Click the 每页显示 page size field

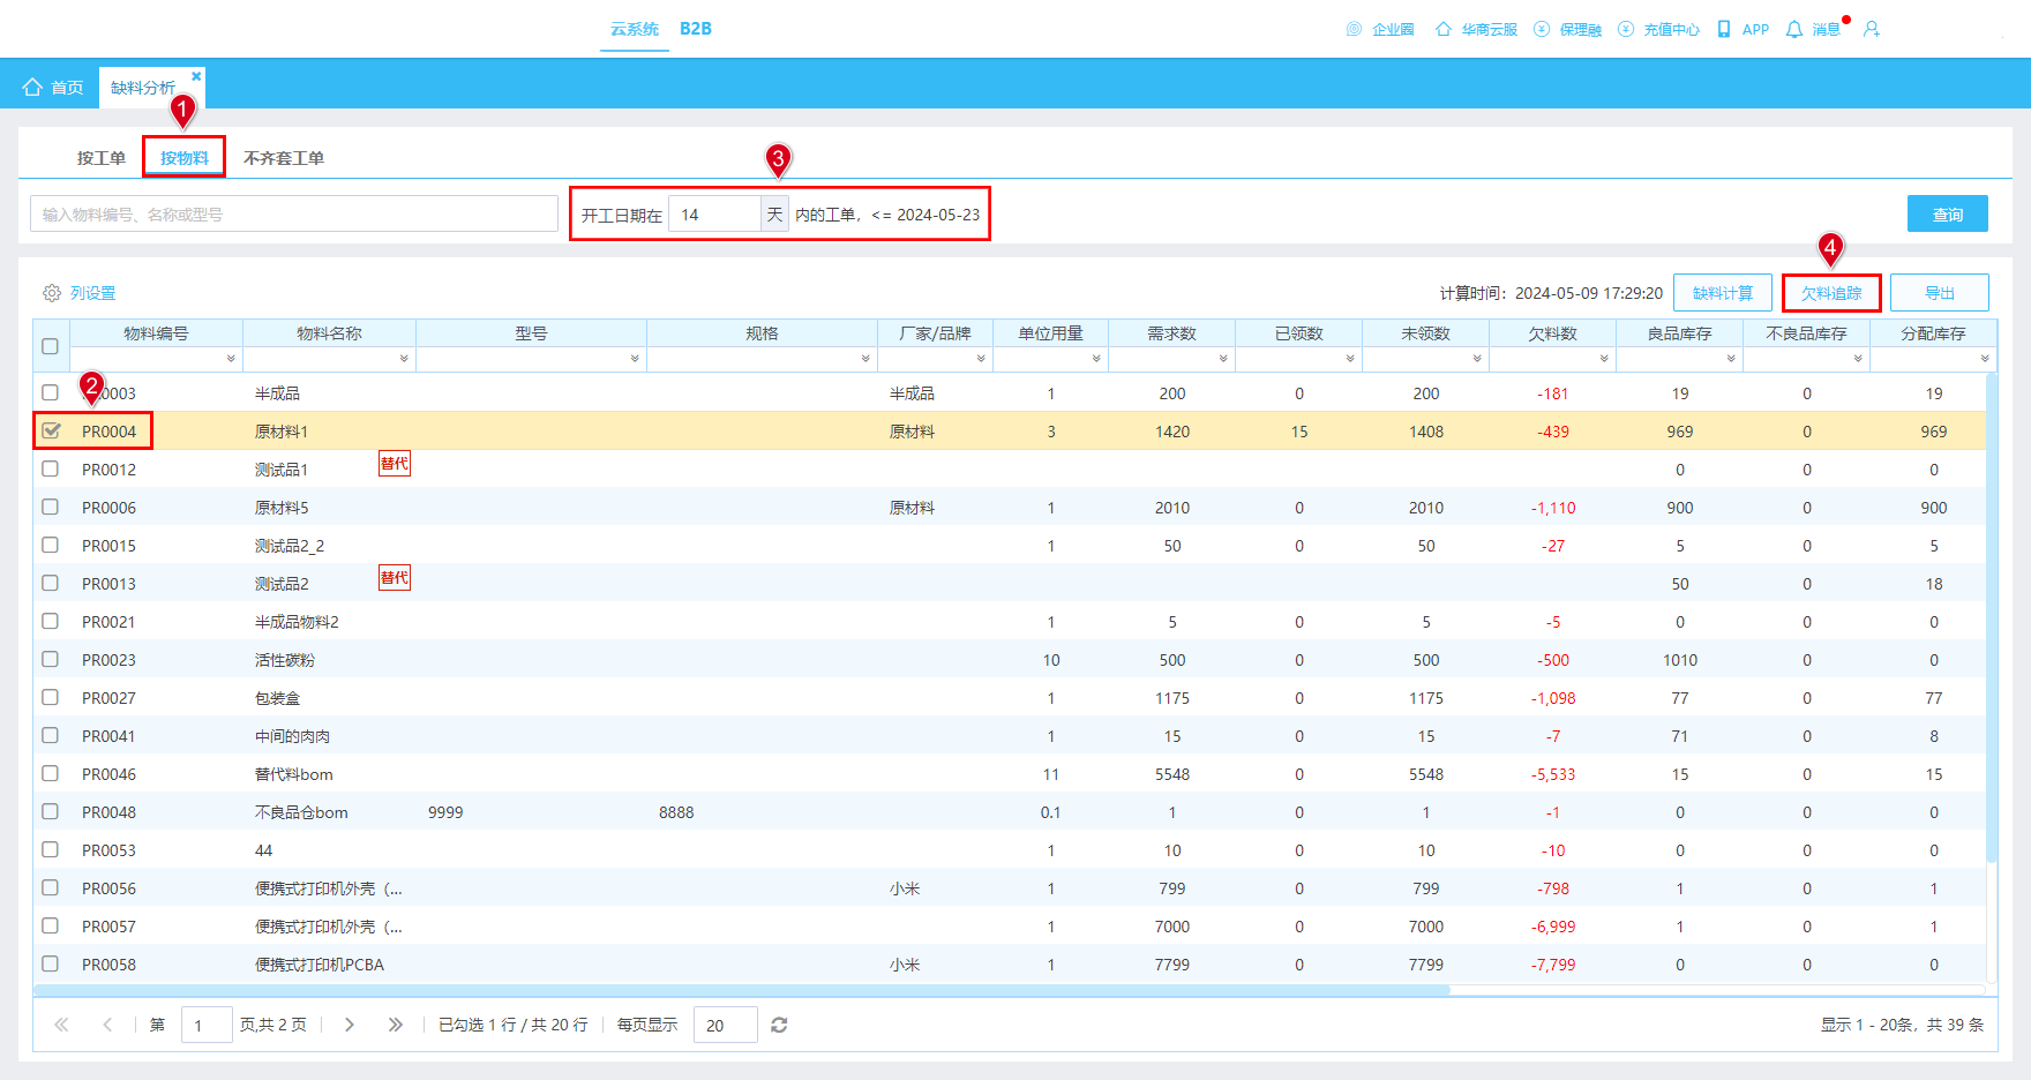click(725, 1025)
